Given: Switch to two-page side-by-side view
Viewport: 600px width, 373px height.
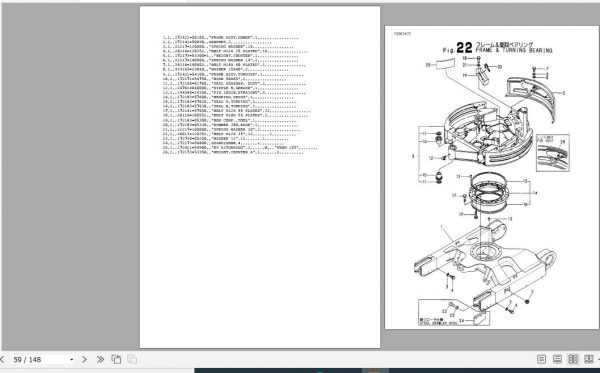Looking at the screenshot, I should tap(573, 359).
